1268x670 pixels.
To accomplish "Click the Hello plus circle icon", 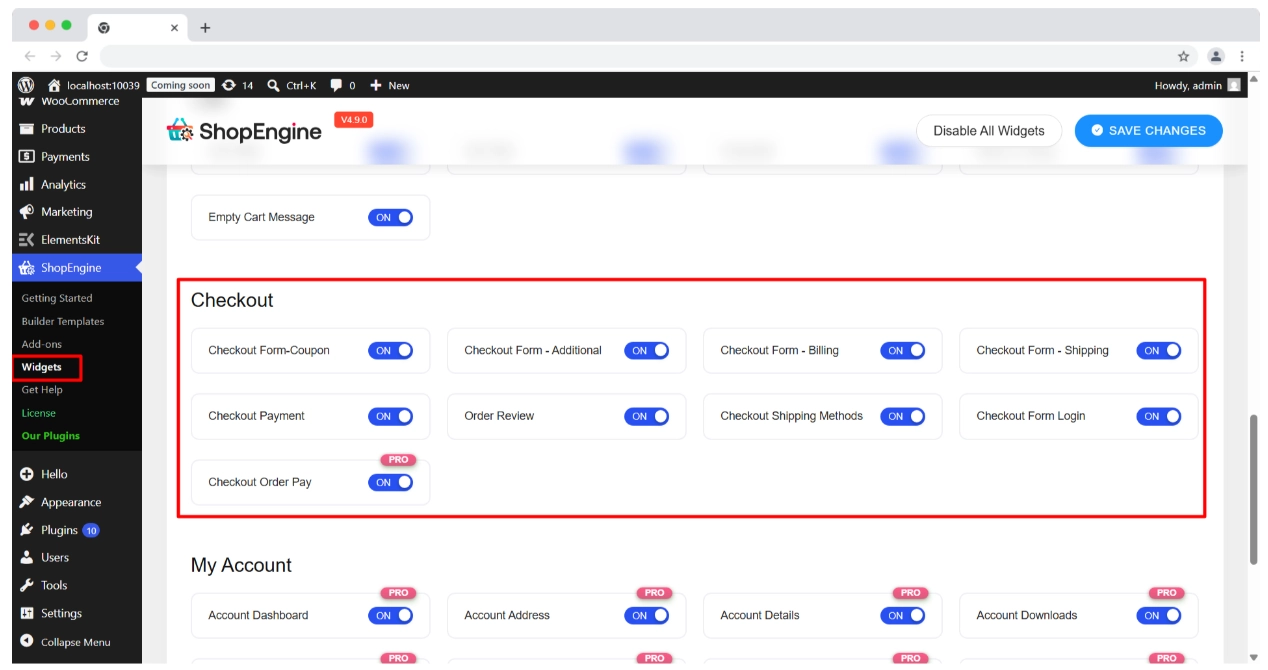I will [27, 474].
